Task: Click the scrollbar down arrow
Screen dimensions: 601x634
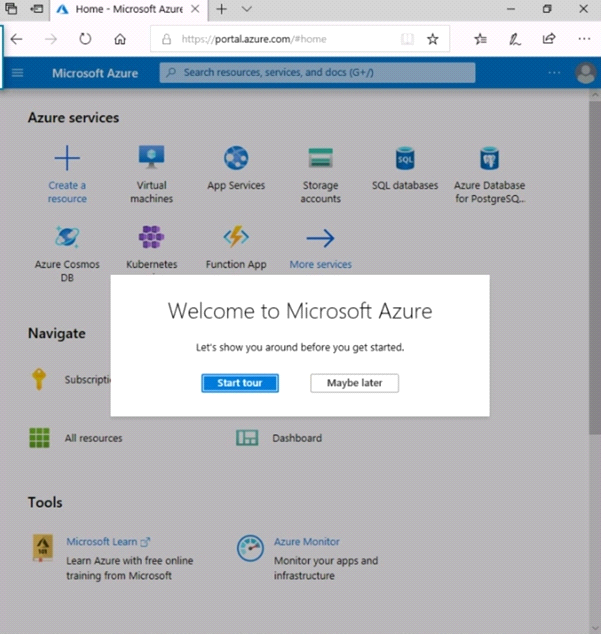Action: [x=595, y=628]
